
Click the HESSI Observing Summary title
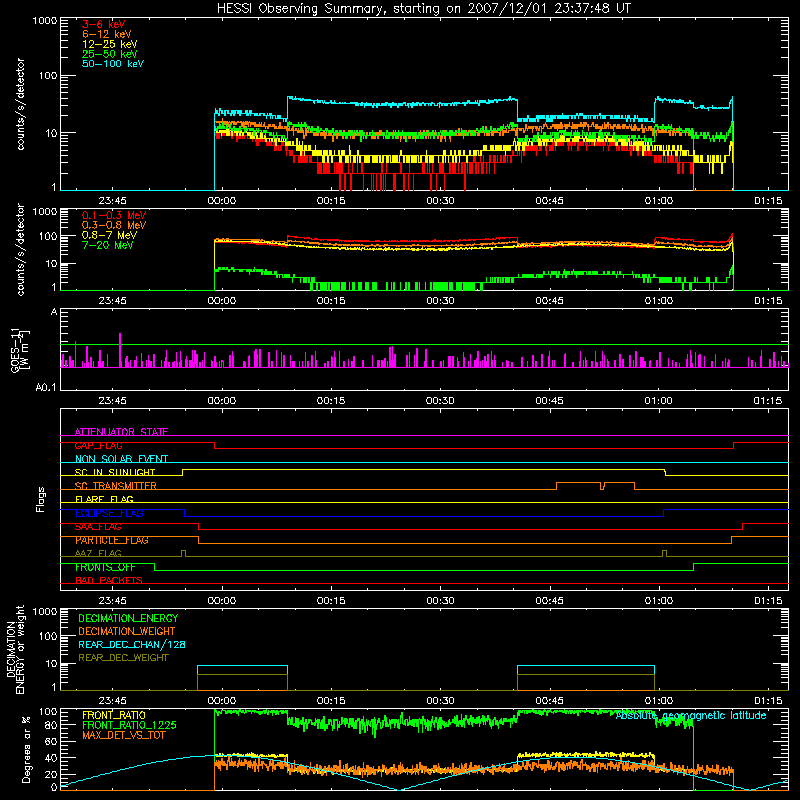(423, 8)
